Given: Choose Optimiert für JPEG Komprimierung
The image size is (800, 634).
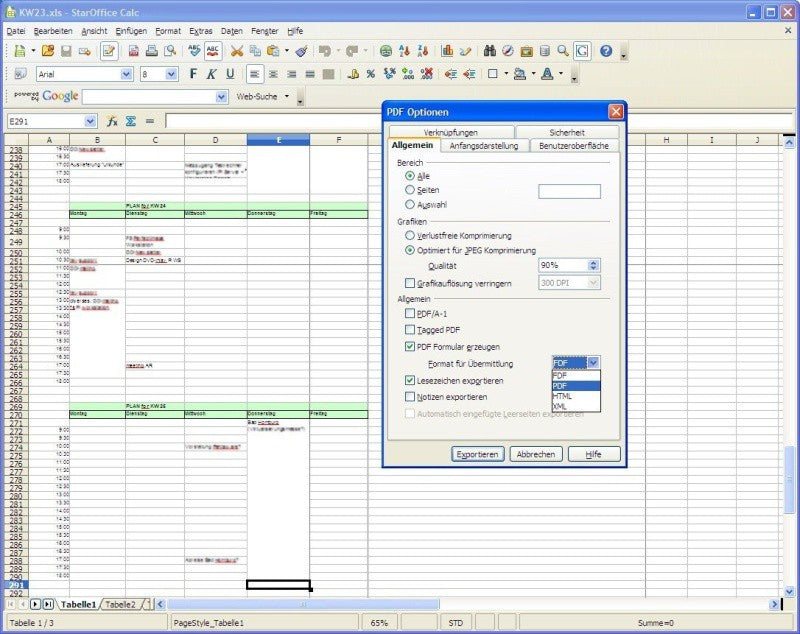Looking at the screenshot, I should pyautogui.click(x=410, y=250).
